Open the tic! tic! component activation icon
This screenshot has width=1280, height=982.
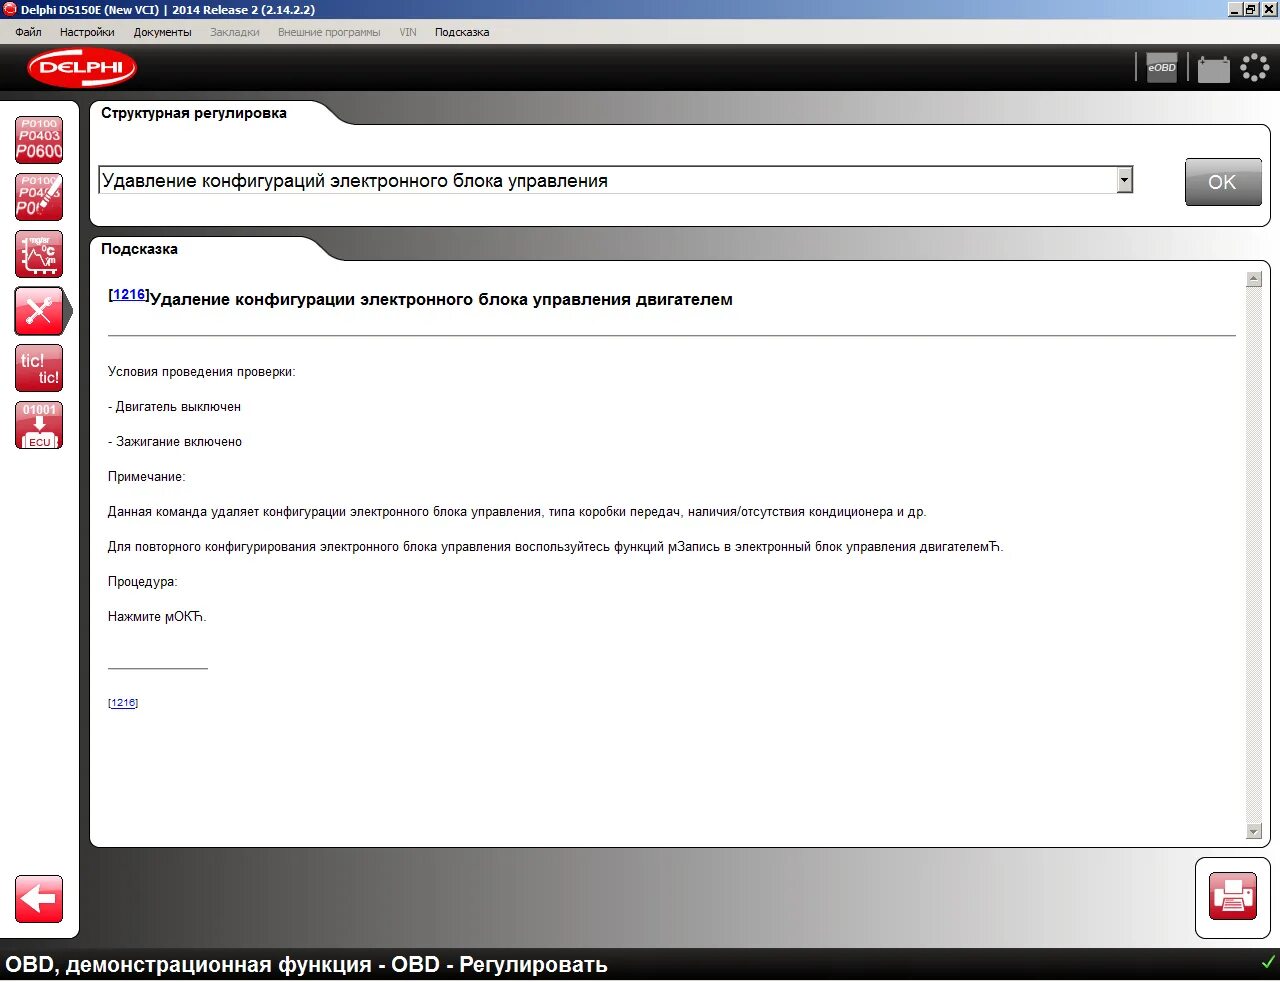coord(39,368)
